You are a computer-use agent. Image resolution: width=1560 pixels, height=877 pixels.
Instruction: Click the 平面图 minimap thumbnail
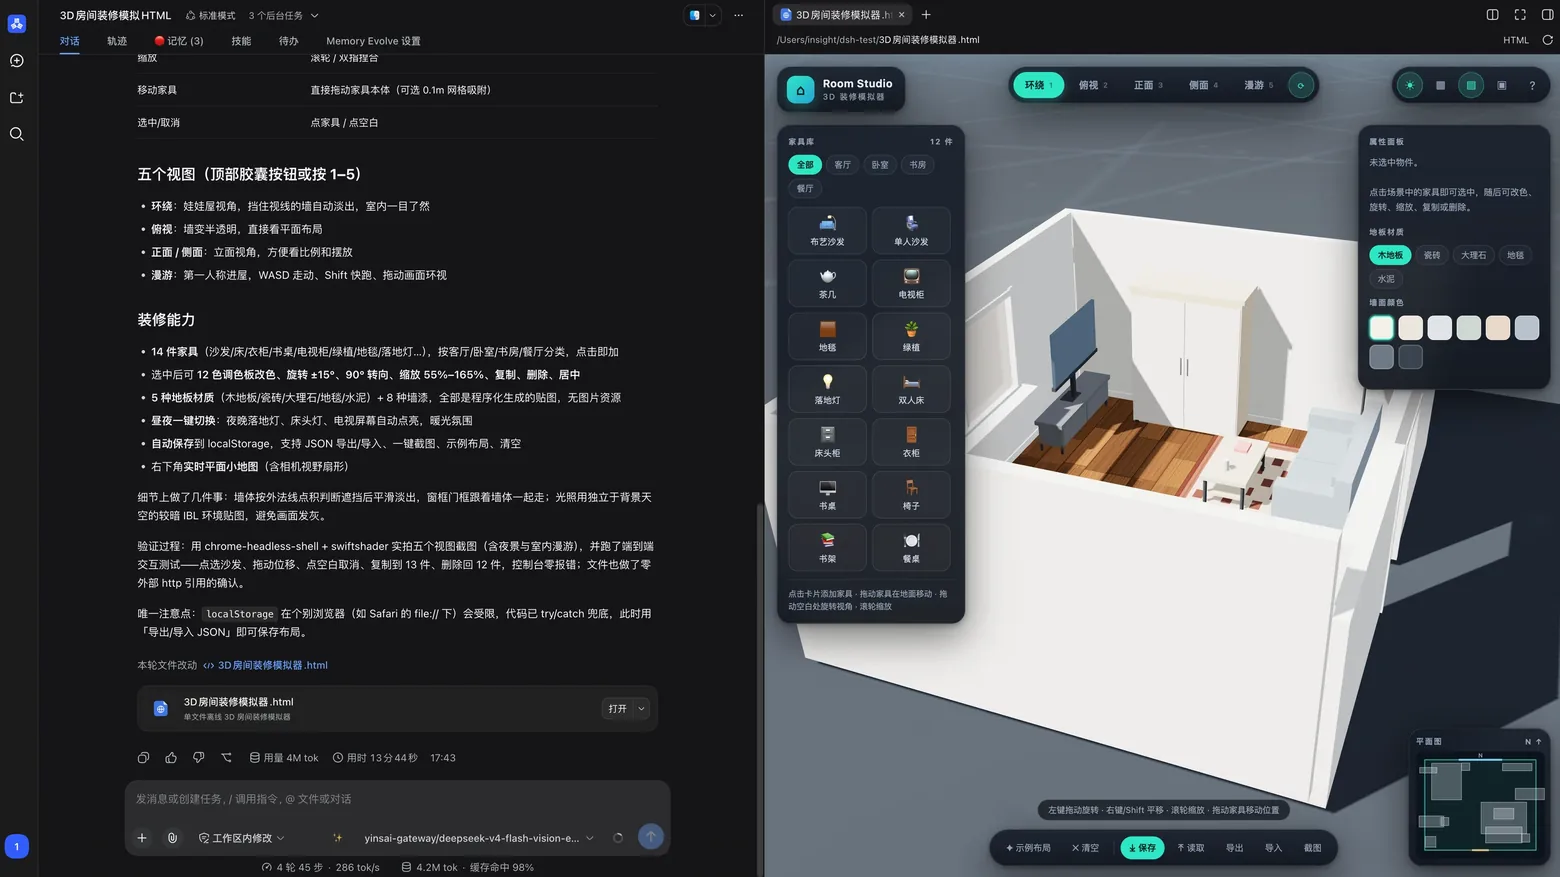coord(1480,804)
